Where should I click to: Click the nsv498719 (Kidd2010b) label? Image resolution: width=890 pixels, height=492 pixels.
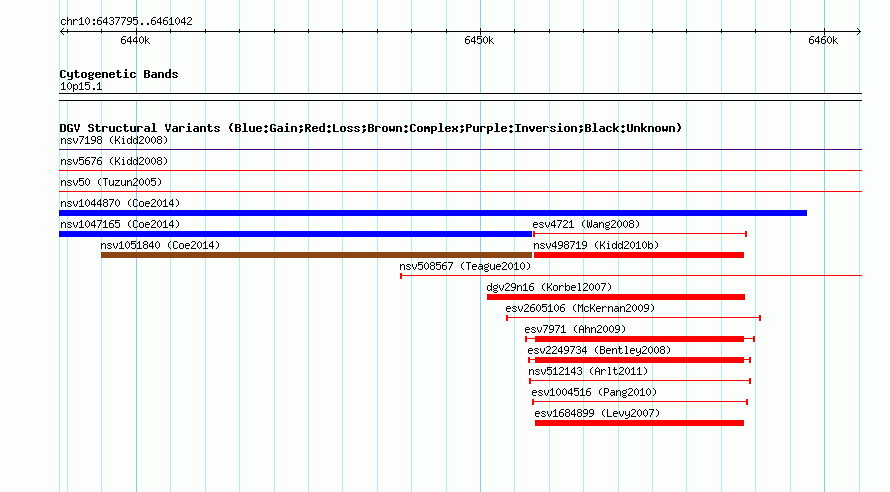pyautogui.click(x=596, y=245)
